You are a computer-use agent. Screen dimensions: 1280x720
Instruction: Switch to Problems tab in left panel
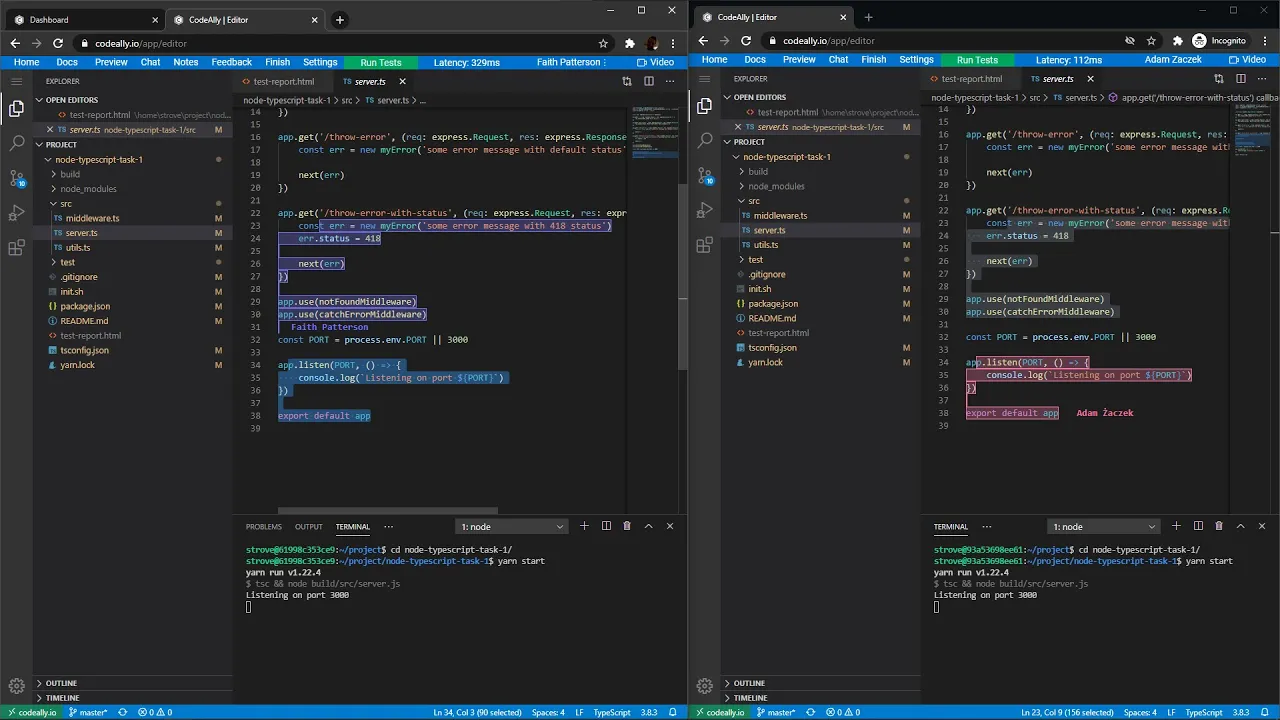264,527
